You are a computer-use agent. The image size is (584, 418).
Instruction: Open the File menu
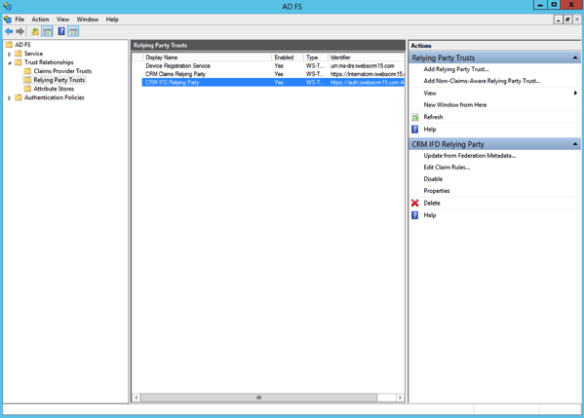[x=19, y=19]
